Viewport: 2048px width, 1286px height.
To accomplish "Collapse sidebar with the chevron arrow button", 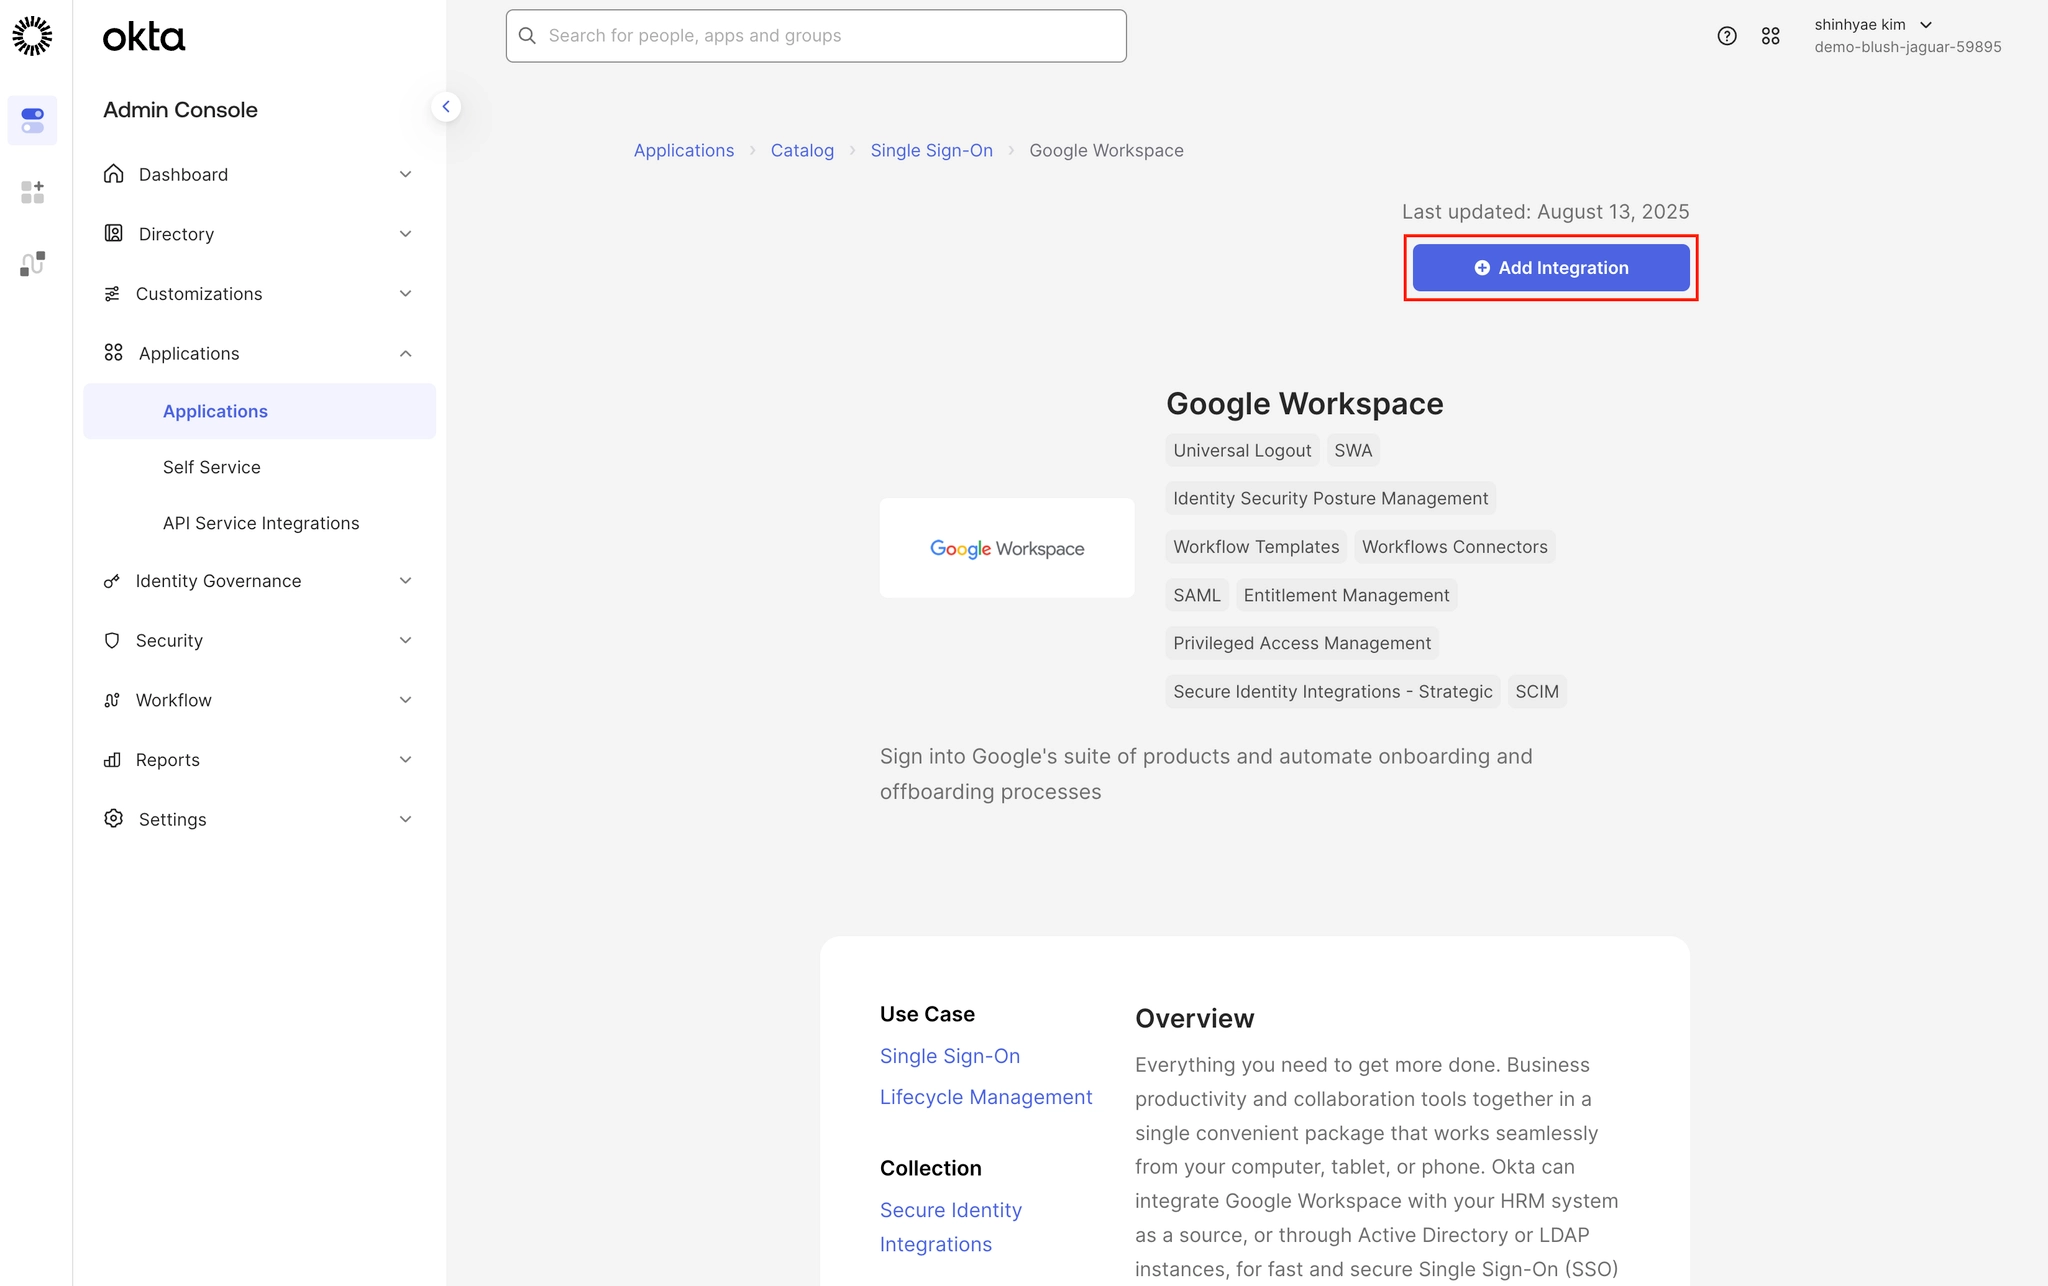I will pos(446,106).
